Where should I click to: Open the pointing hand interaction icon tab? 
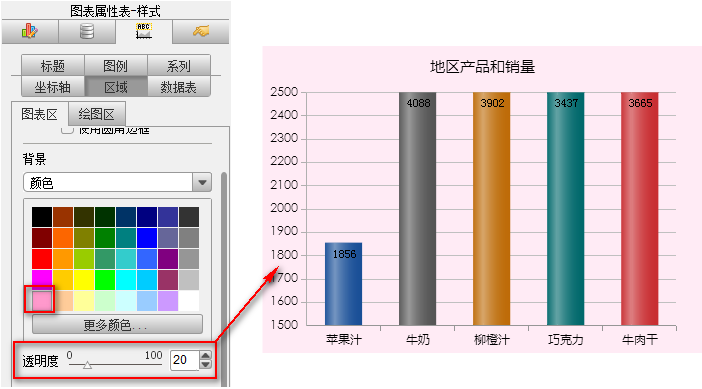[x=201, y=31]
